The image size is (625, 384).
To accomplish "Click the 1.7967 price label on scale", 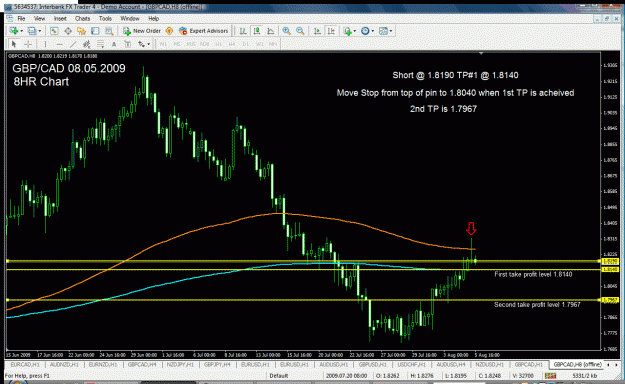I will (x=610, y=300).
